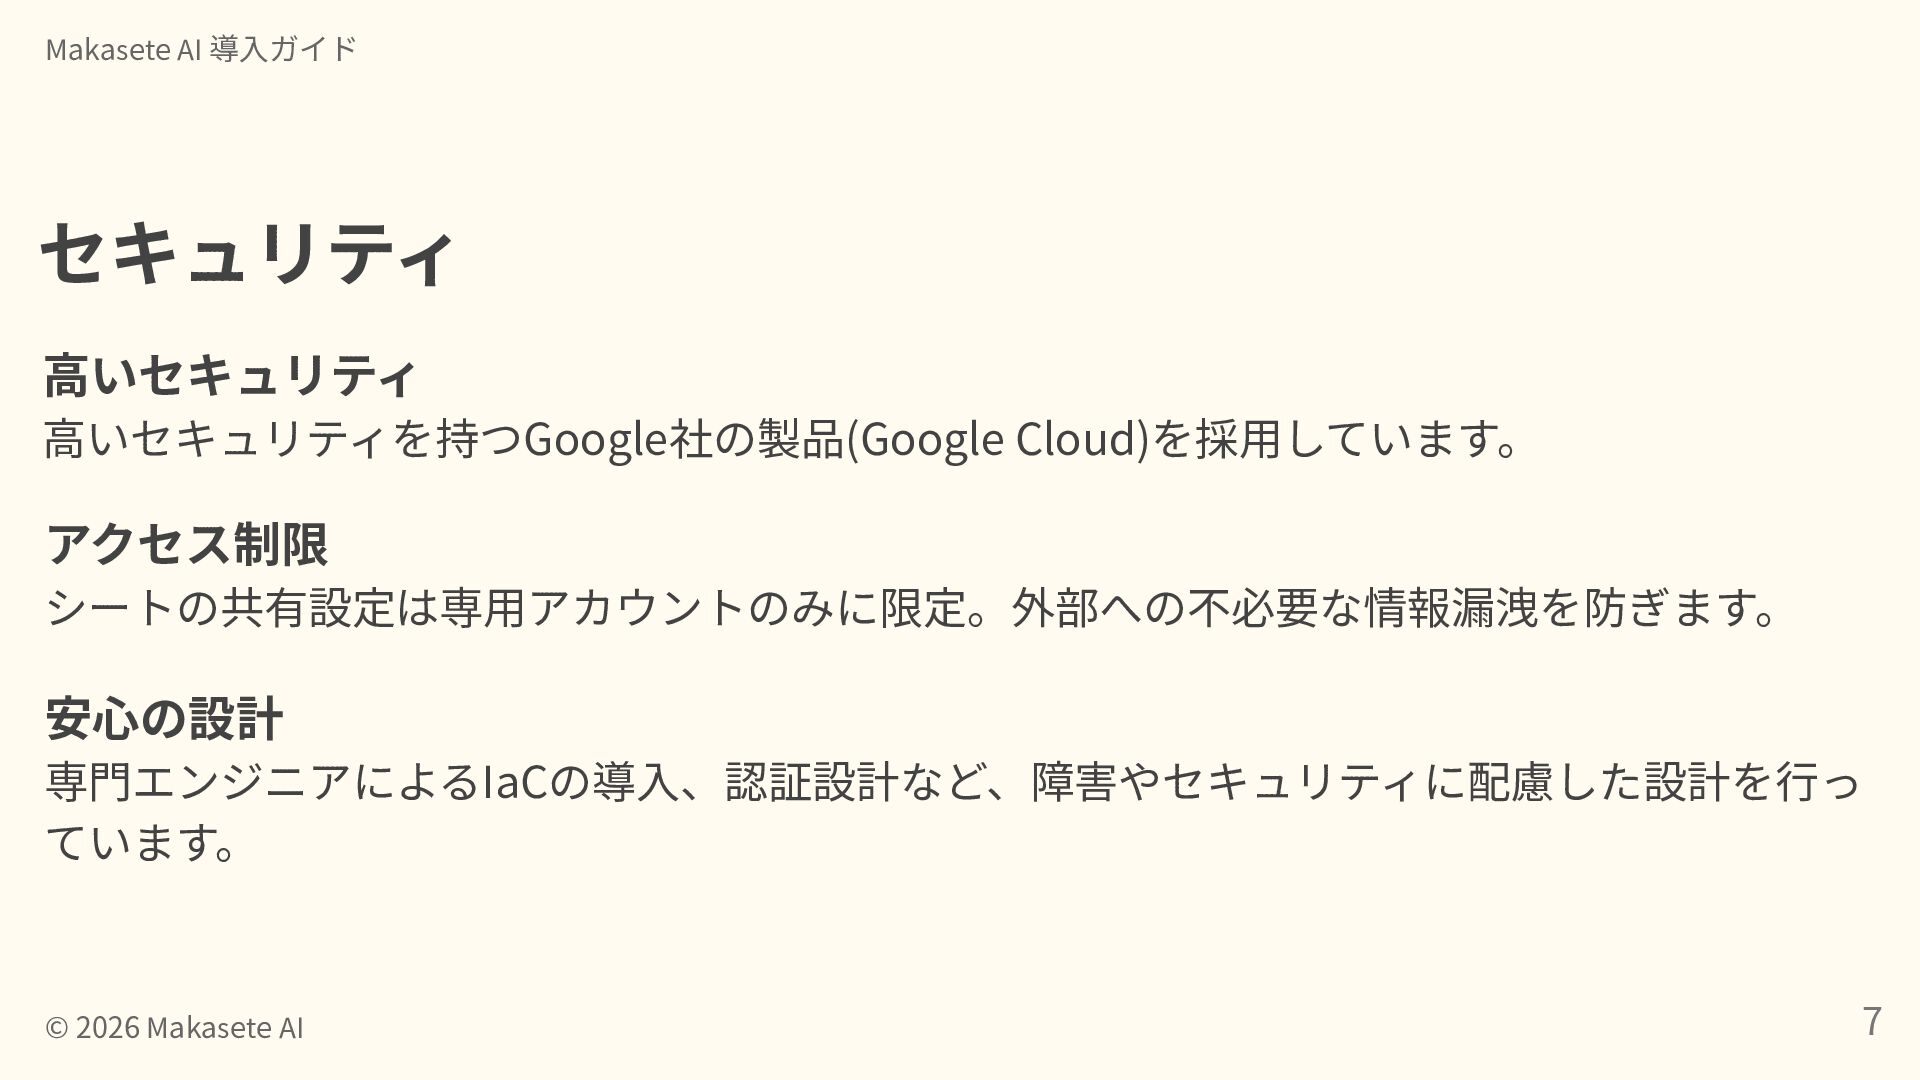Click the word 専門エンジニア
The height and width of the screenshot is (1080, 1920).
click(198, 781)
